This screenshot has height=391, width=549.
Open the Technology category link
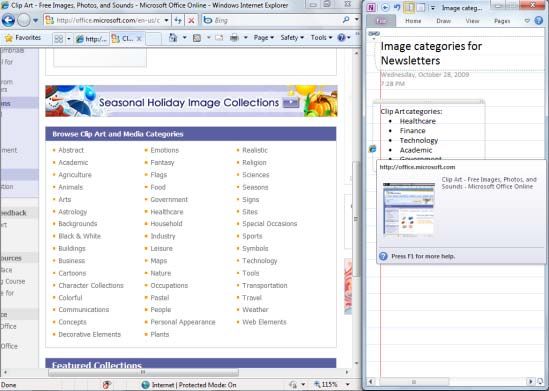tap(259, 261)
